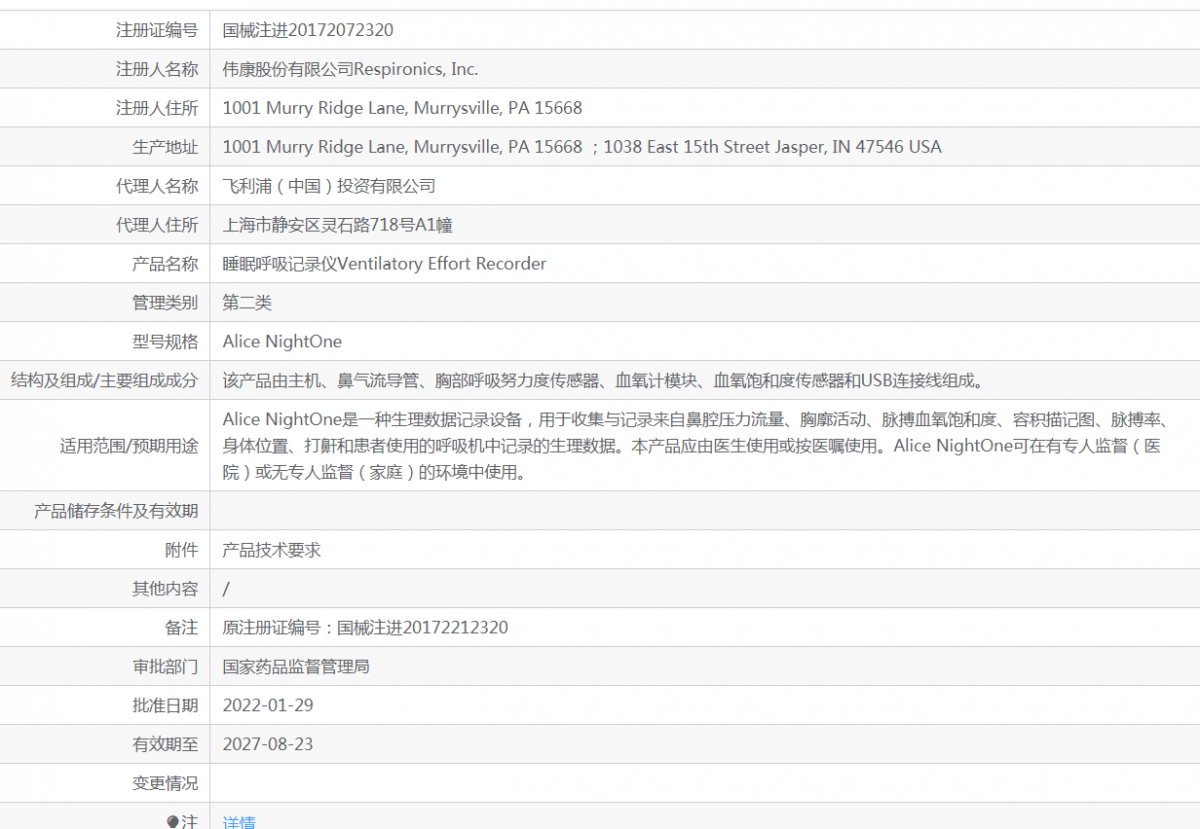Click the attachment value 产品技术要求
The width and height of the screenshot is (1200, 829).
271,550
